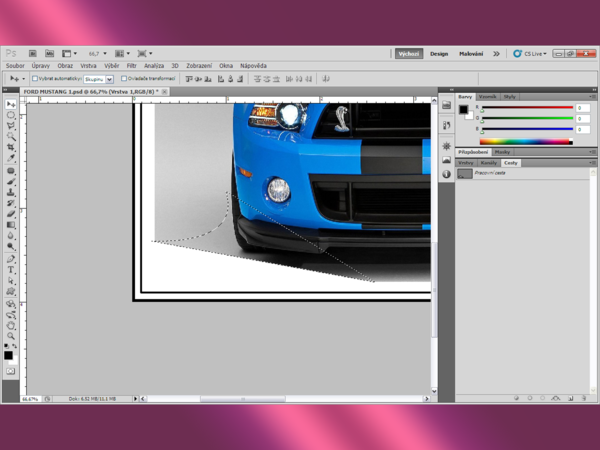Select the Zoom tool in toolbox
Screen dimensions: 600x450
[11, 336]
